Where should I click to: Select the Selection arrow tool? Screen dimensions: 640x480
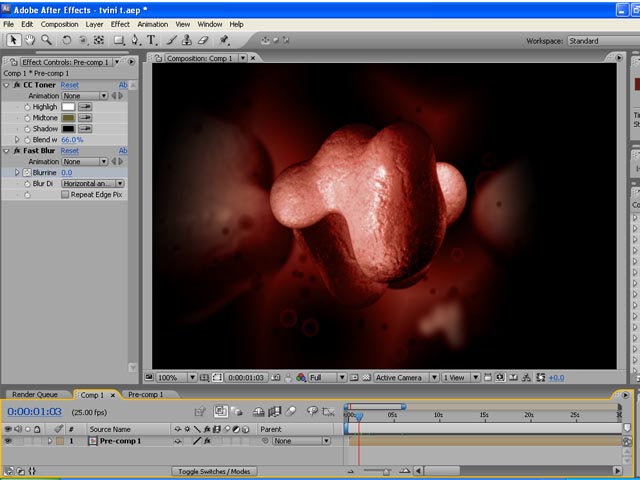point(13,40)
